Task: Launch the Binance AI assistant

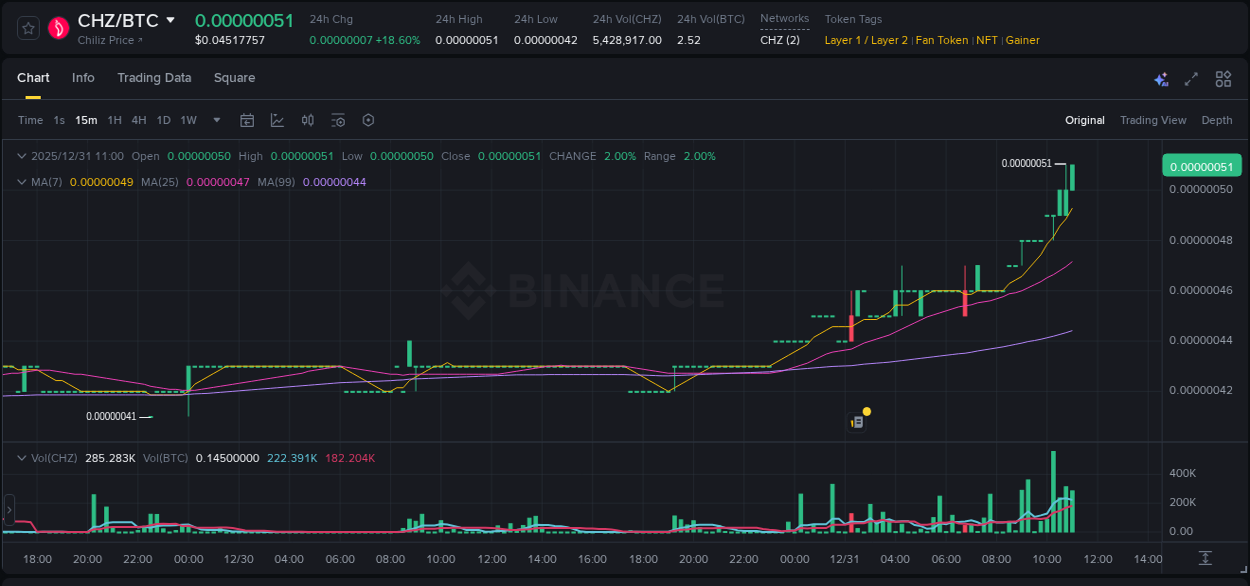Action: (x=1160, y=78)
